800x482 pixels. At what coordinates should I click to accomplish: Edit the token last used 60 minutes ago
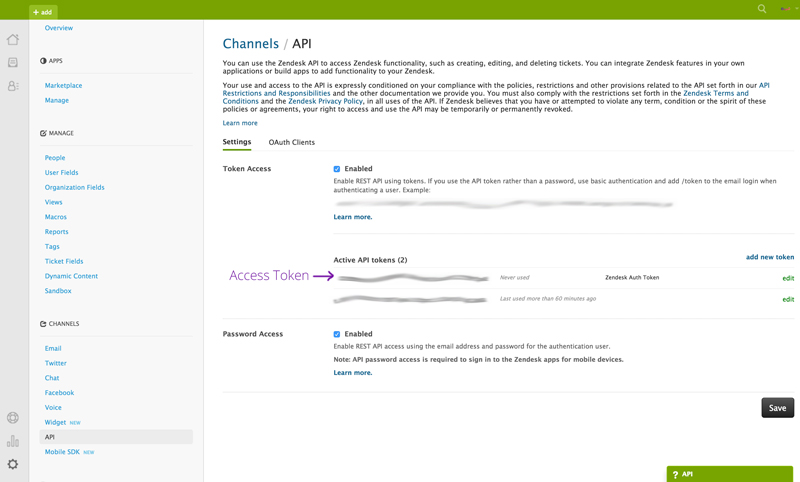click(788, 299)
